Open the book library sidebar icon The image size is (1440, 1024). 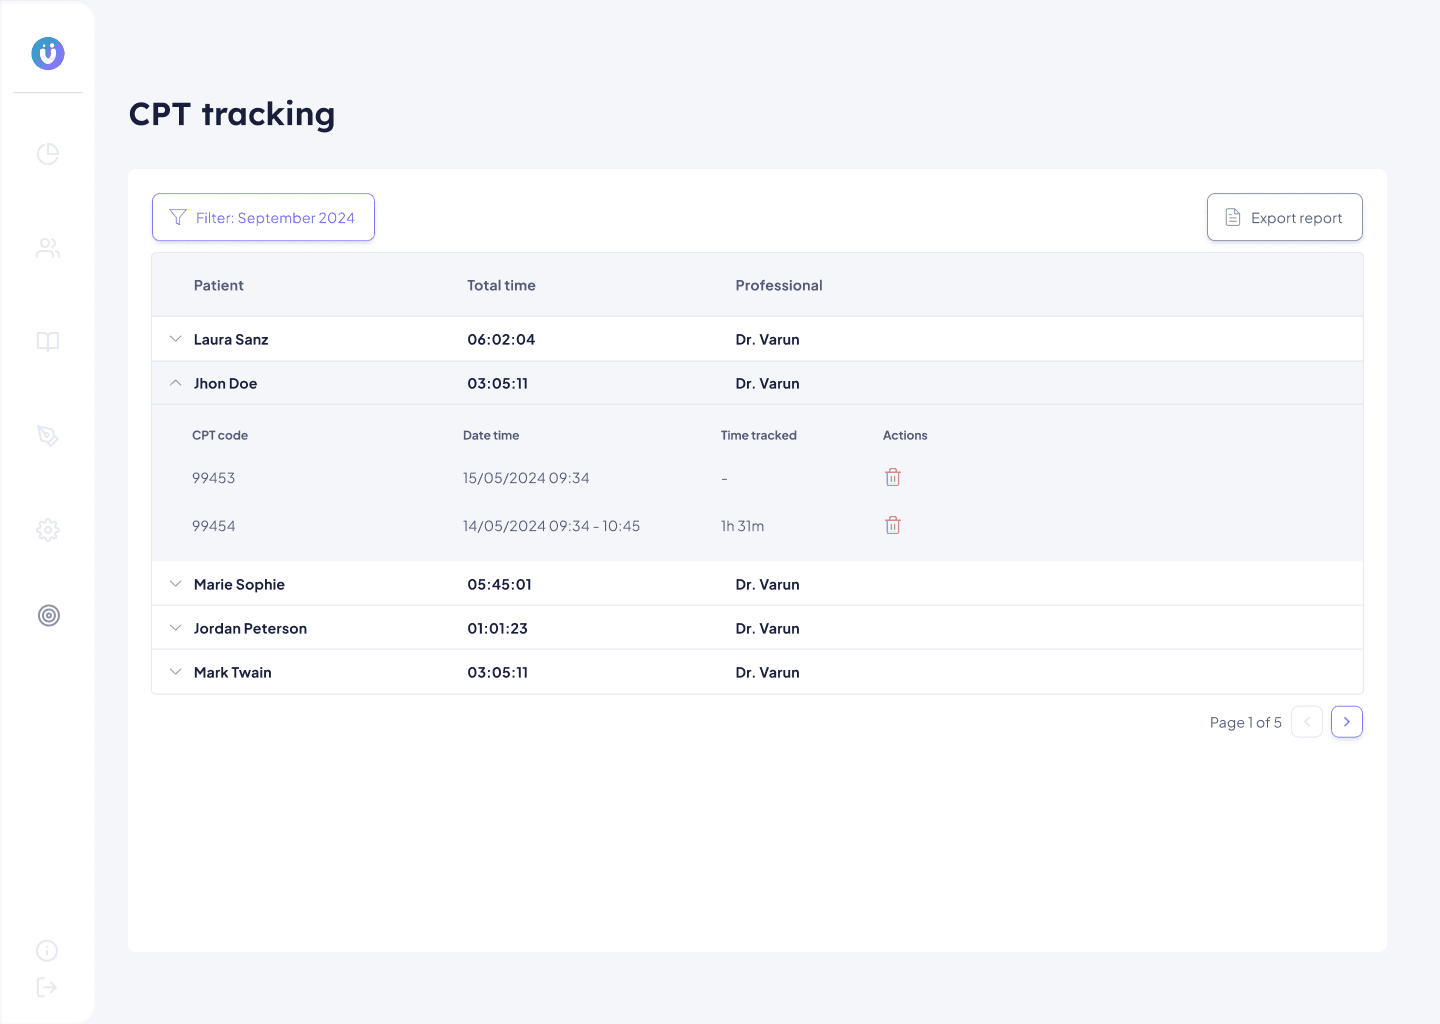(x=48, y=342)
